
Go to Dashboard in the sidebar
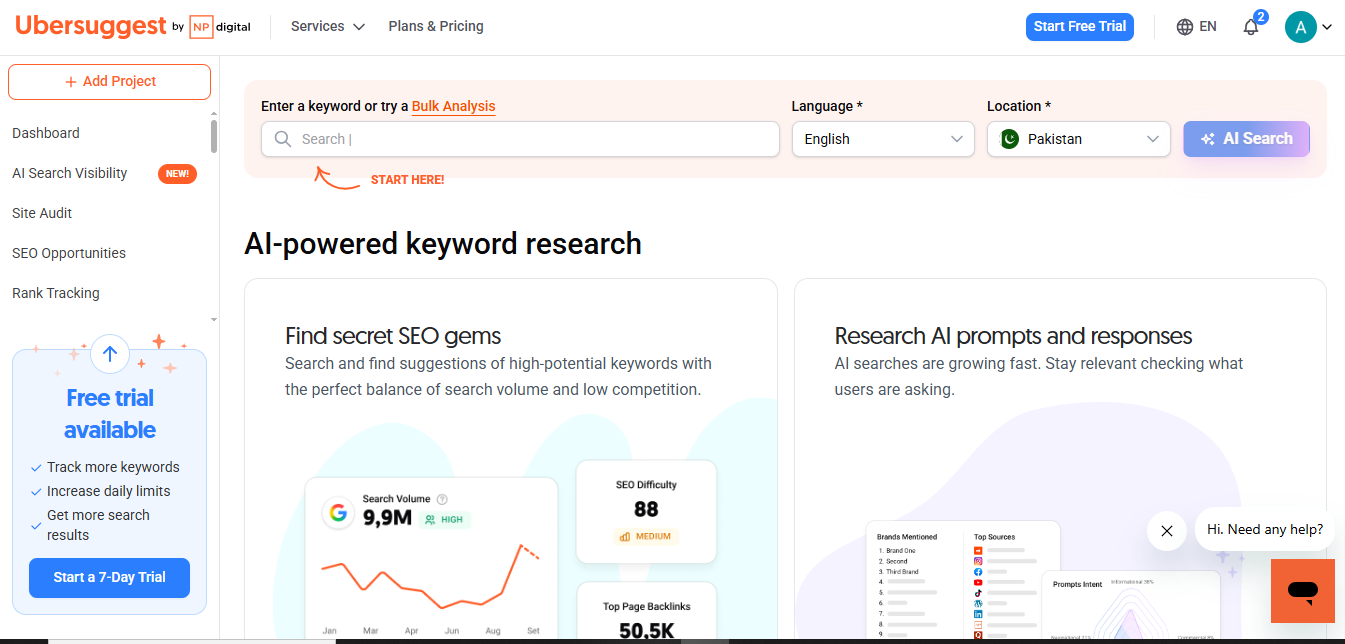46,133
